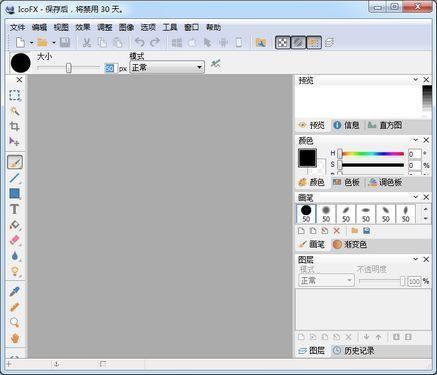Expand the 画笔 panel options chevron
This screenshot has width=437, height=375.
click(x=415, y=197)
